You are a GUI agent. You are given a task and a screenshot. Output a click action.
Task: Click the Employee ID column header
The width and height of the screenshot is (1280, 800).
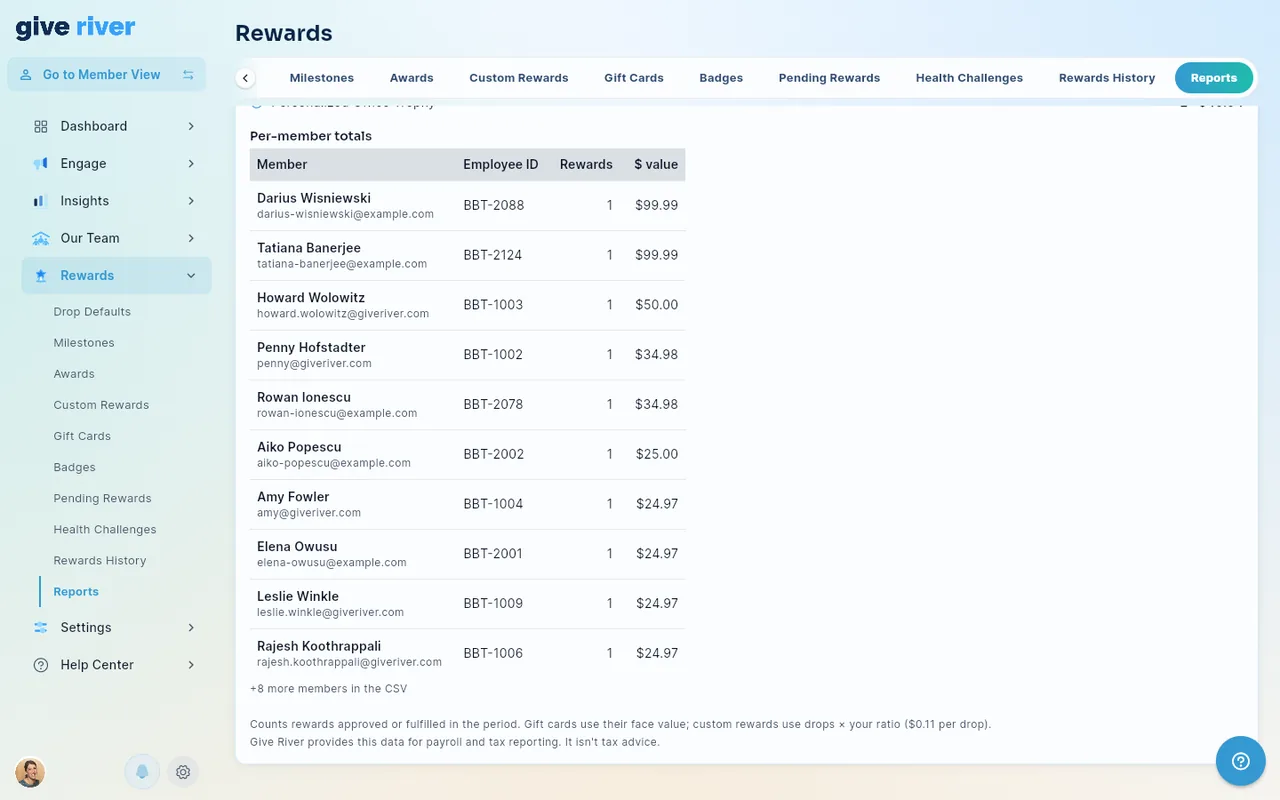coord(501,165)
